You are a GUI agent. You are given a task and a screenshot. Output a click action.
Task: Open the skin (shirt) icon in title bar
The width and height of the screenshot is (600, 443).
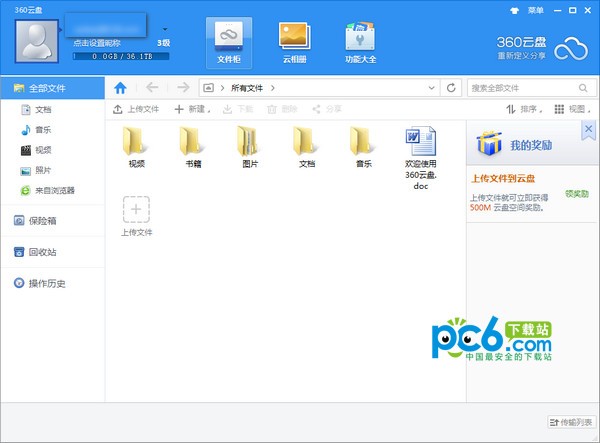[x=514, y=11]
